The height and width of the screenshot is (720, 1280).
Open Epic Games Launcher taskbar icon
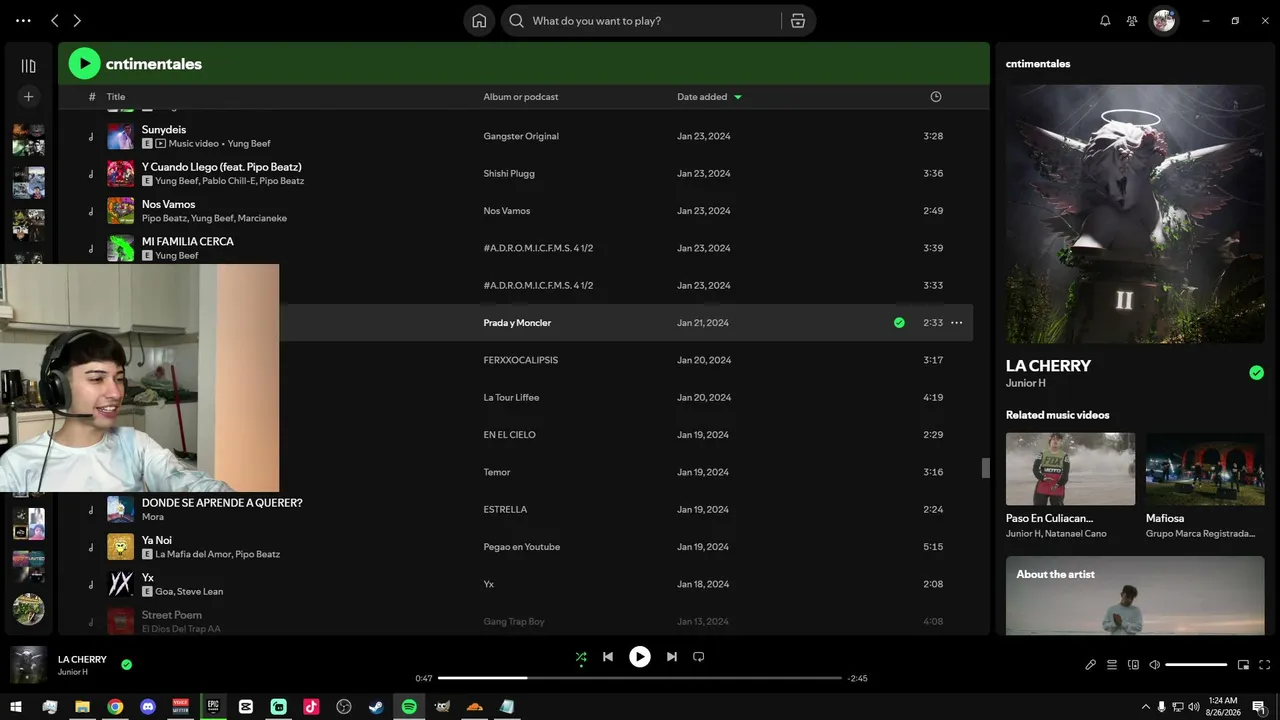[x=213, y=707]
